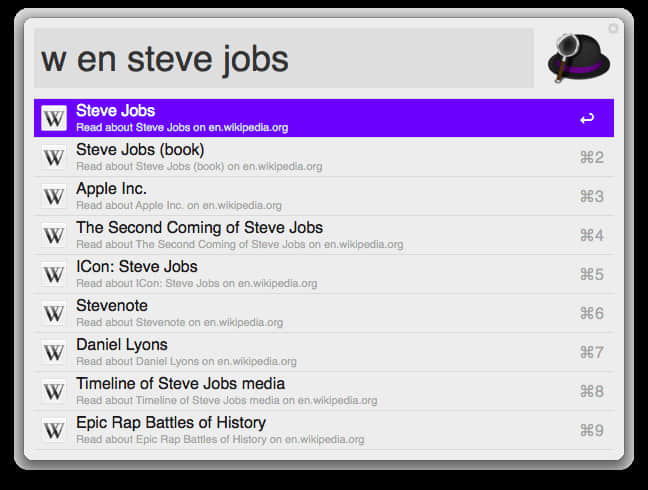Select Timeline of Steve Jobs media

pos(324,391)
